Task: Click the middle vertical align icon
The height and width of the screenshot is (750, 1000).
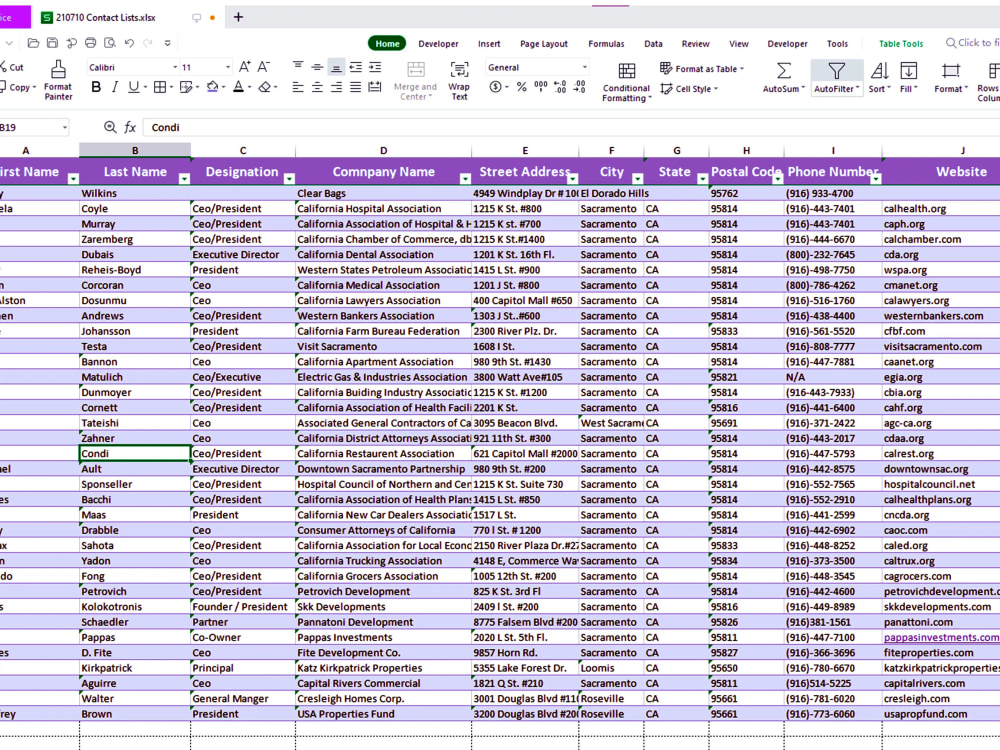Action: tap(317, 66)
